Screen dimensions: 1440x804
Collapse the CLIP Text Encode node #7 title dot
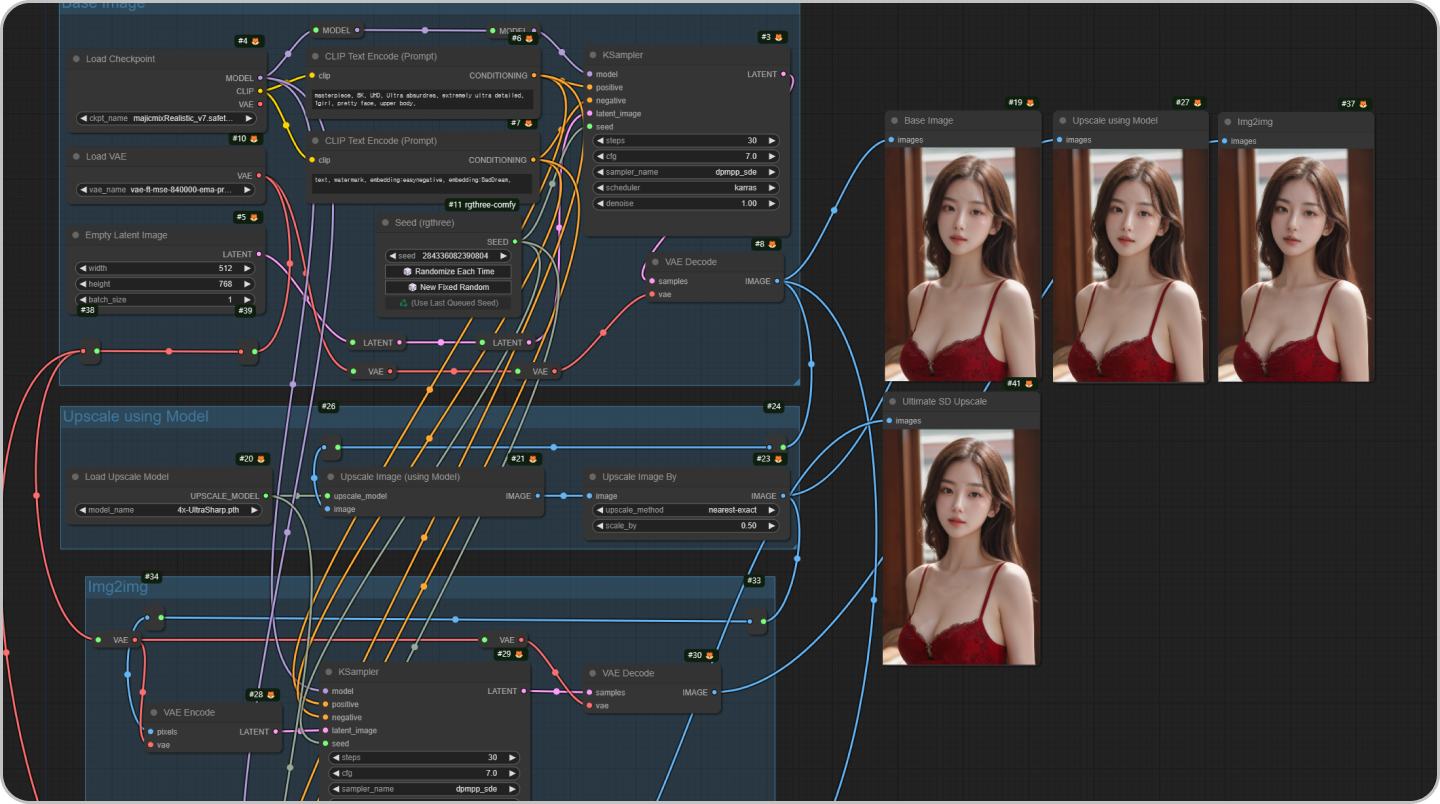point(315,141)
